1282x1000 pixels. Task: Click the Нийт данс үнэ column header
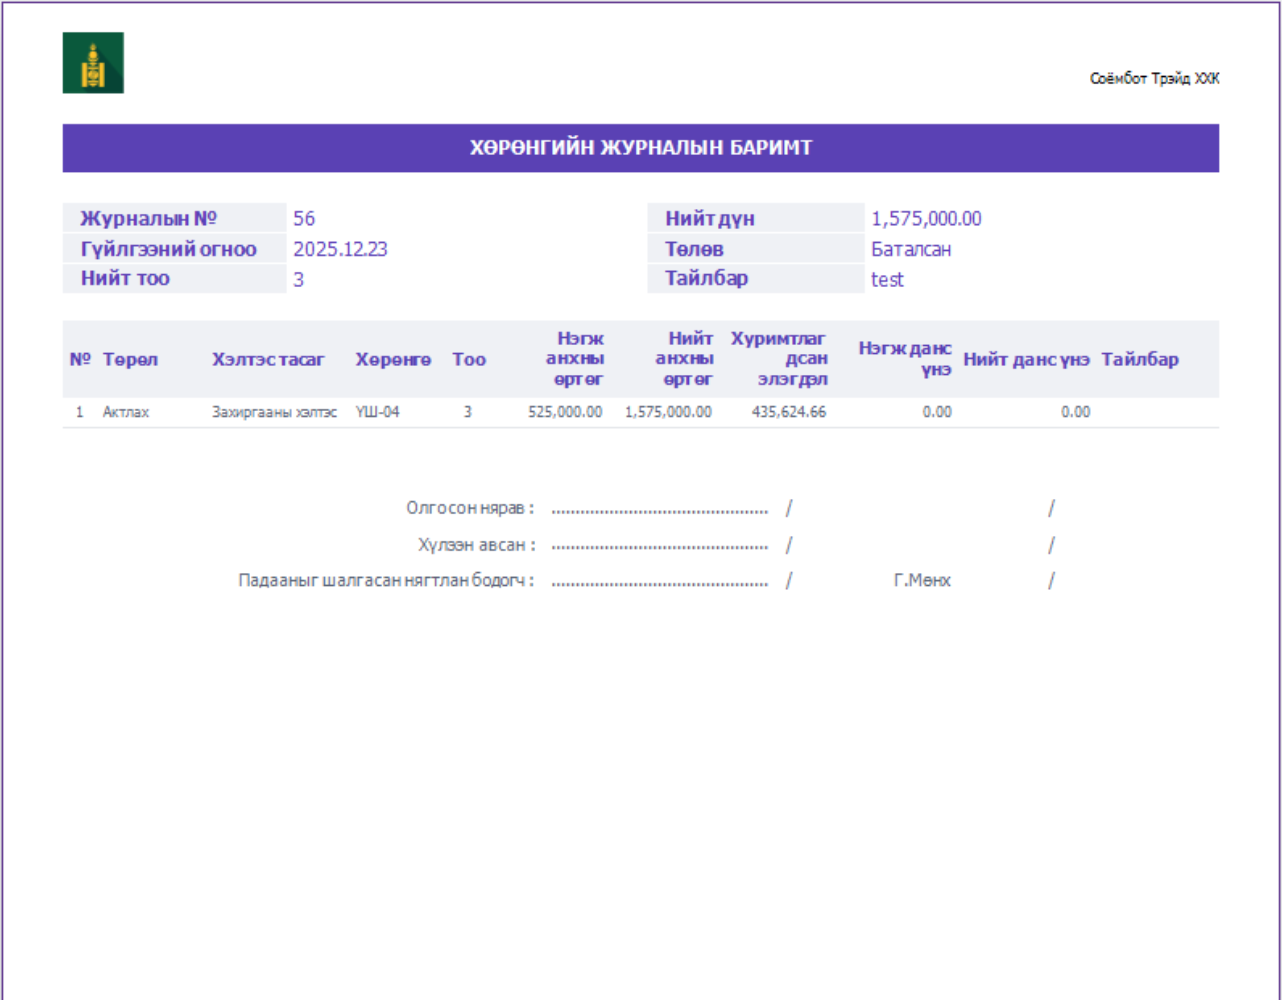click(x=1026, y=359)
